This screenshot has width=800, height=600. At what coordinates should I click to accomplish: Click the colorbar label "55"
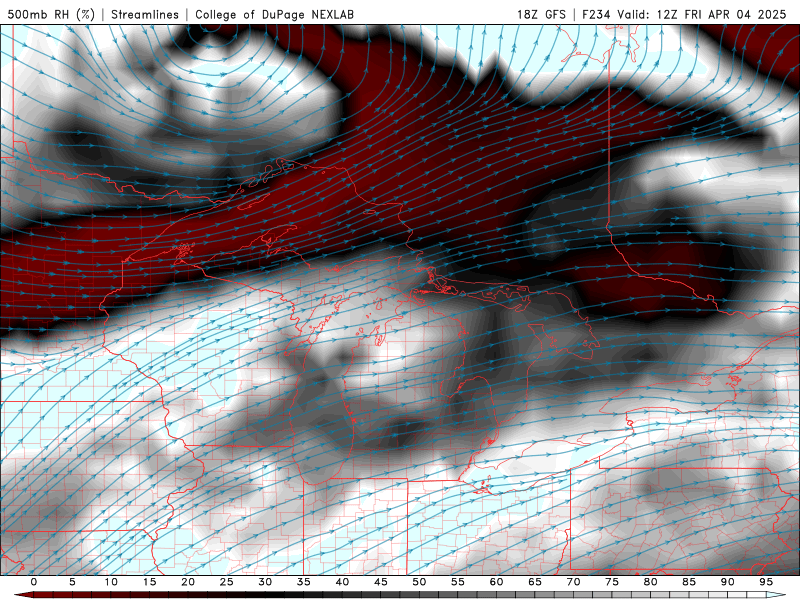point(458,582)
